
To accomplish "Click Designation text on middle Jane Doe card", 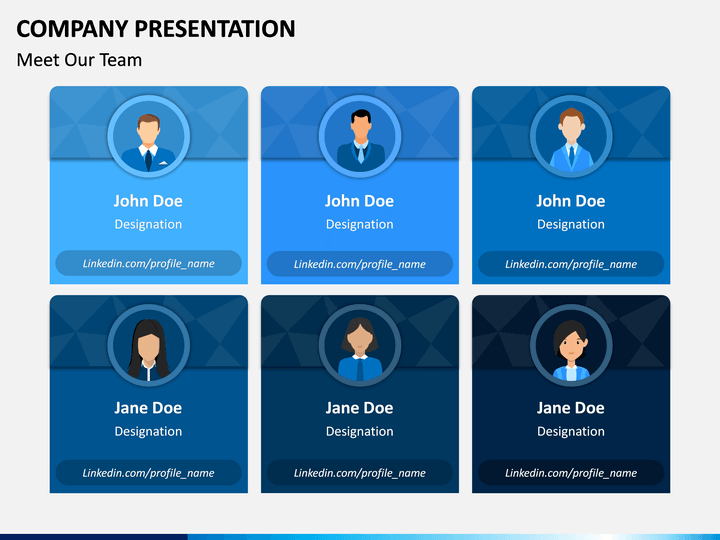I will (x=360, y=432).
